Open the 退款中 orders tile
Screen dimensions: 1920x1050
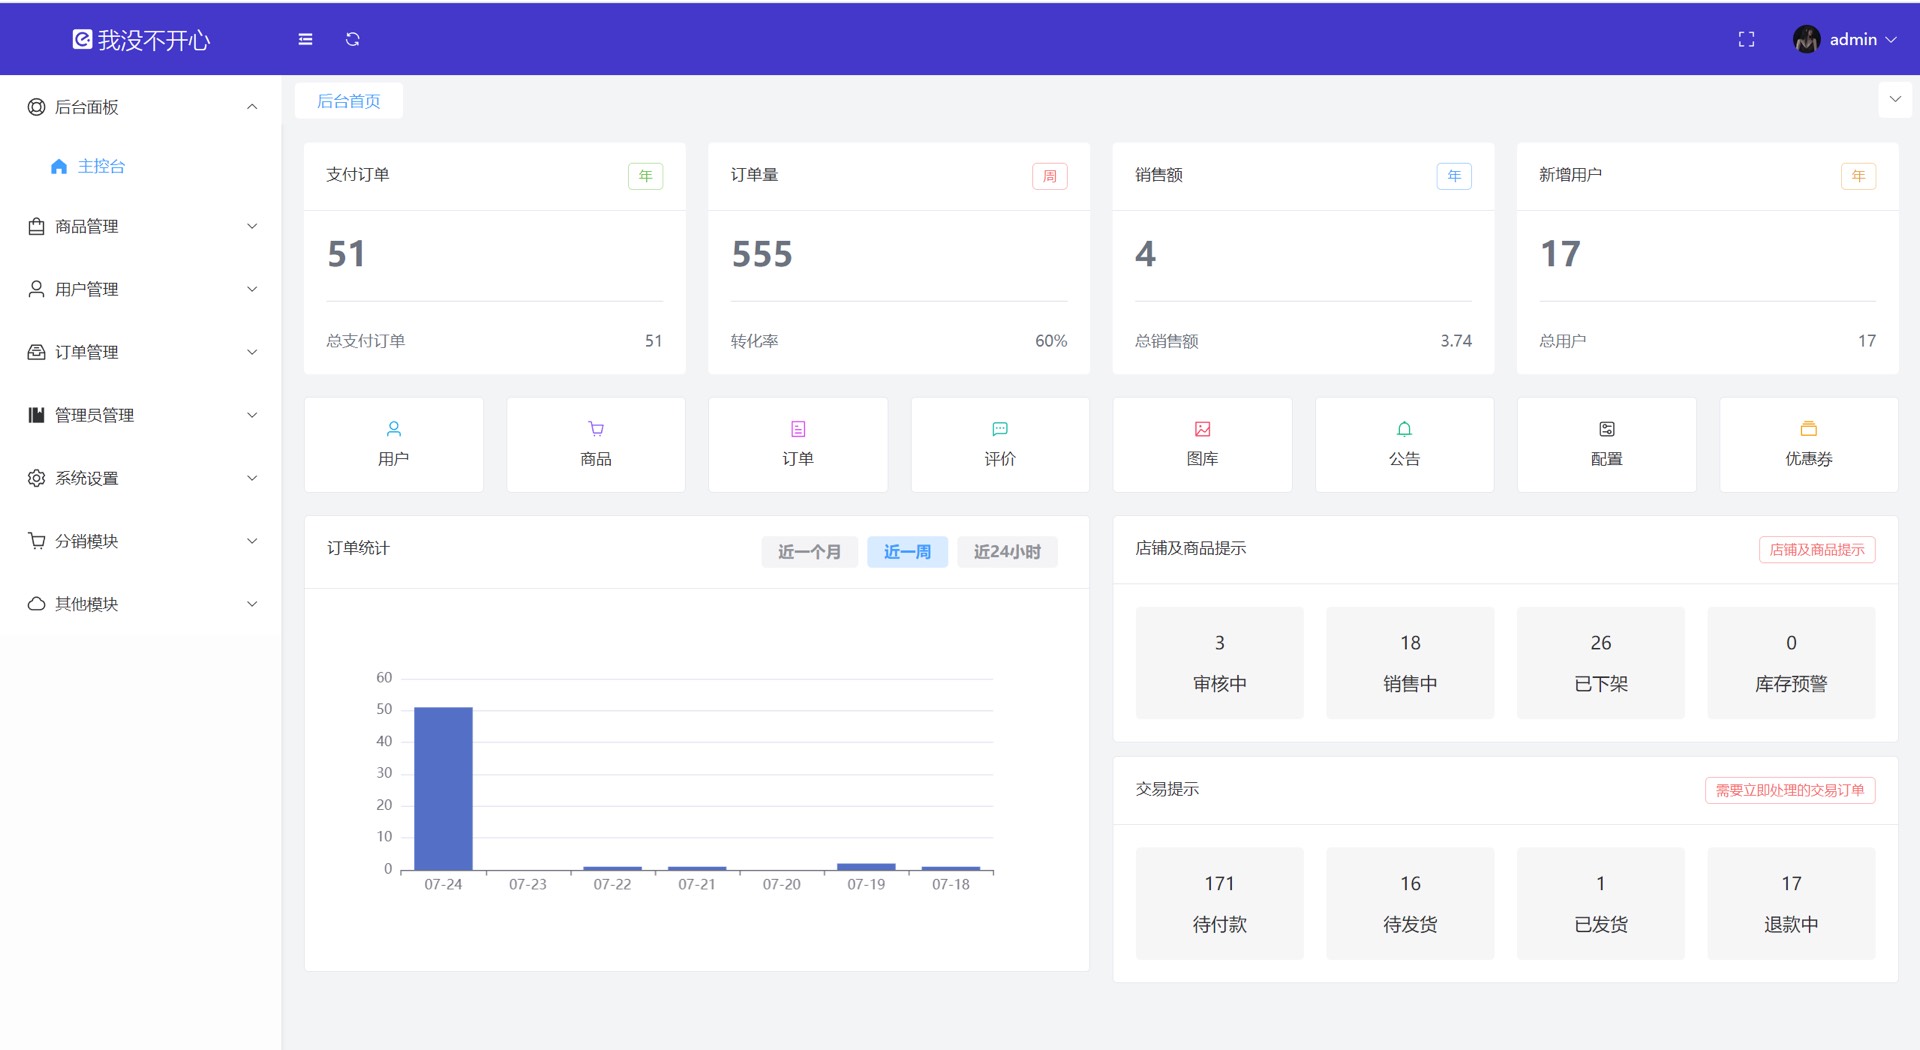point(1791,904)
